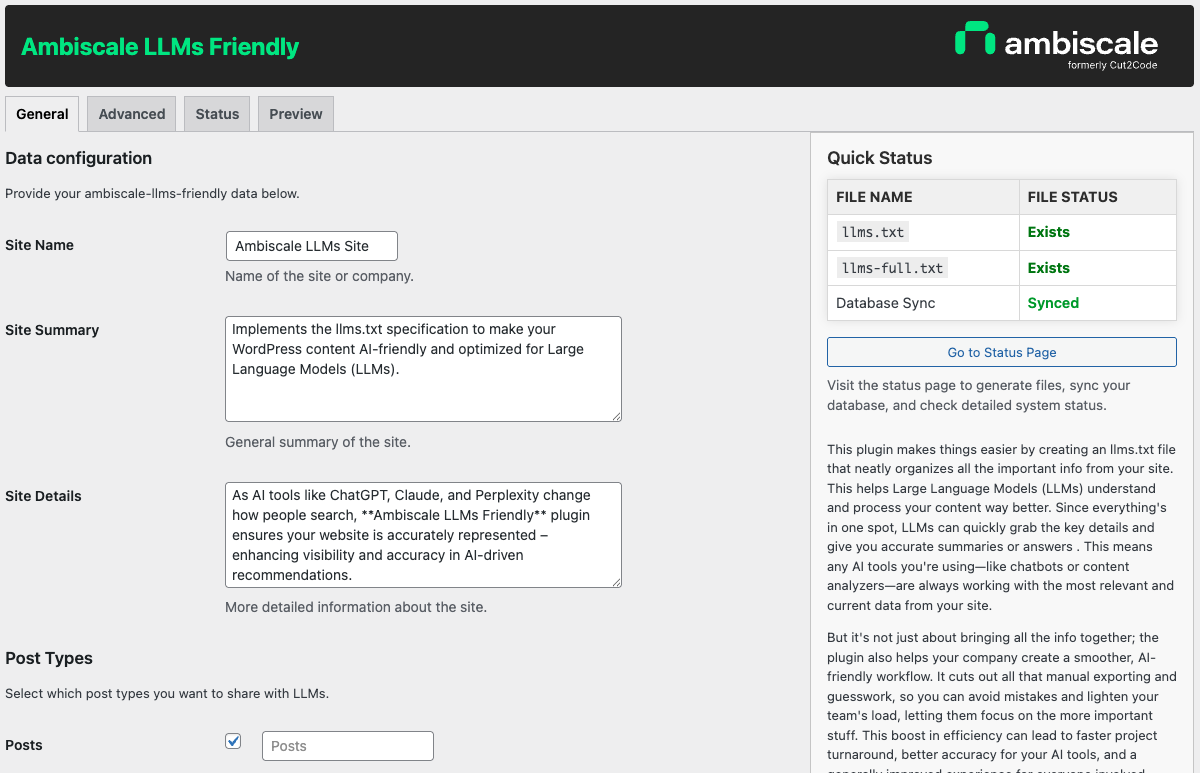Go to the Status tab
The height and width of the screenshot is (773, 1200).
[217, 114]
